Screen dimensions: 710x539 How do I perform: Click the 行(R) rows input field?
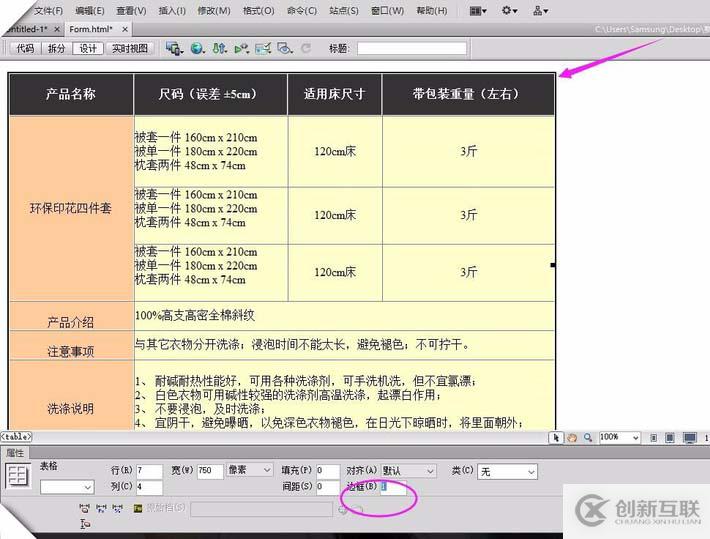click(x=149, y=471)
